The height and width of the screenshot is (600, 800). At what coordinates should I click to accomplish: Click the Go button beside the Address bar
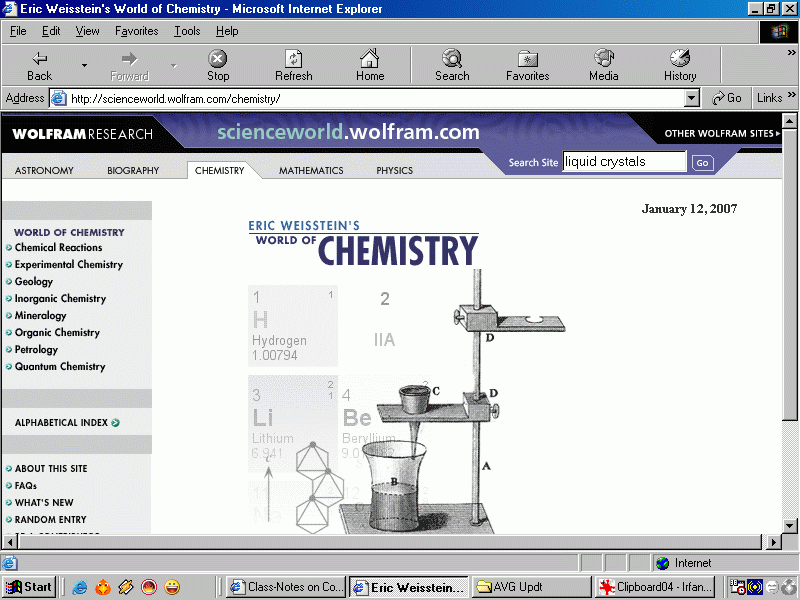tap(727, 98)
